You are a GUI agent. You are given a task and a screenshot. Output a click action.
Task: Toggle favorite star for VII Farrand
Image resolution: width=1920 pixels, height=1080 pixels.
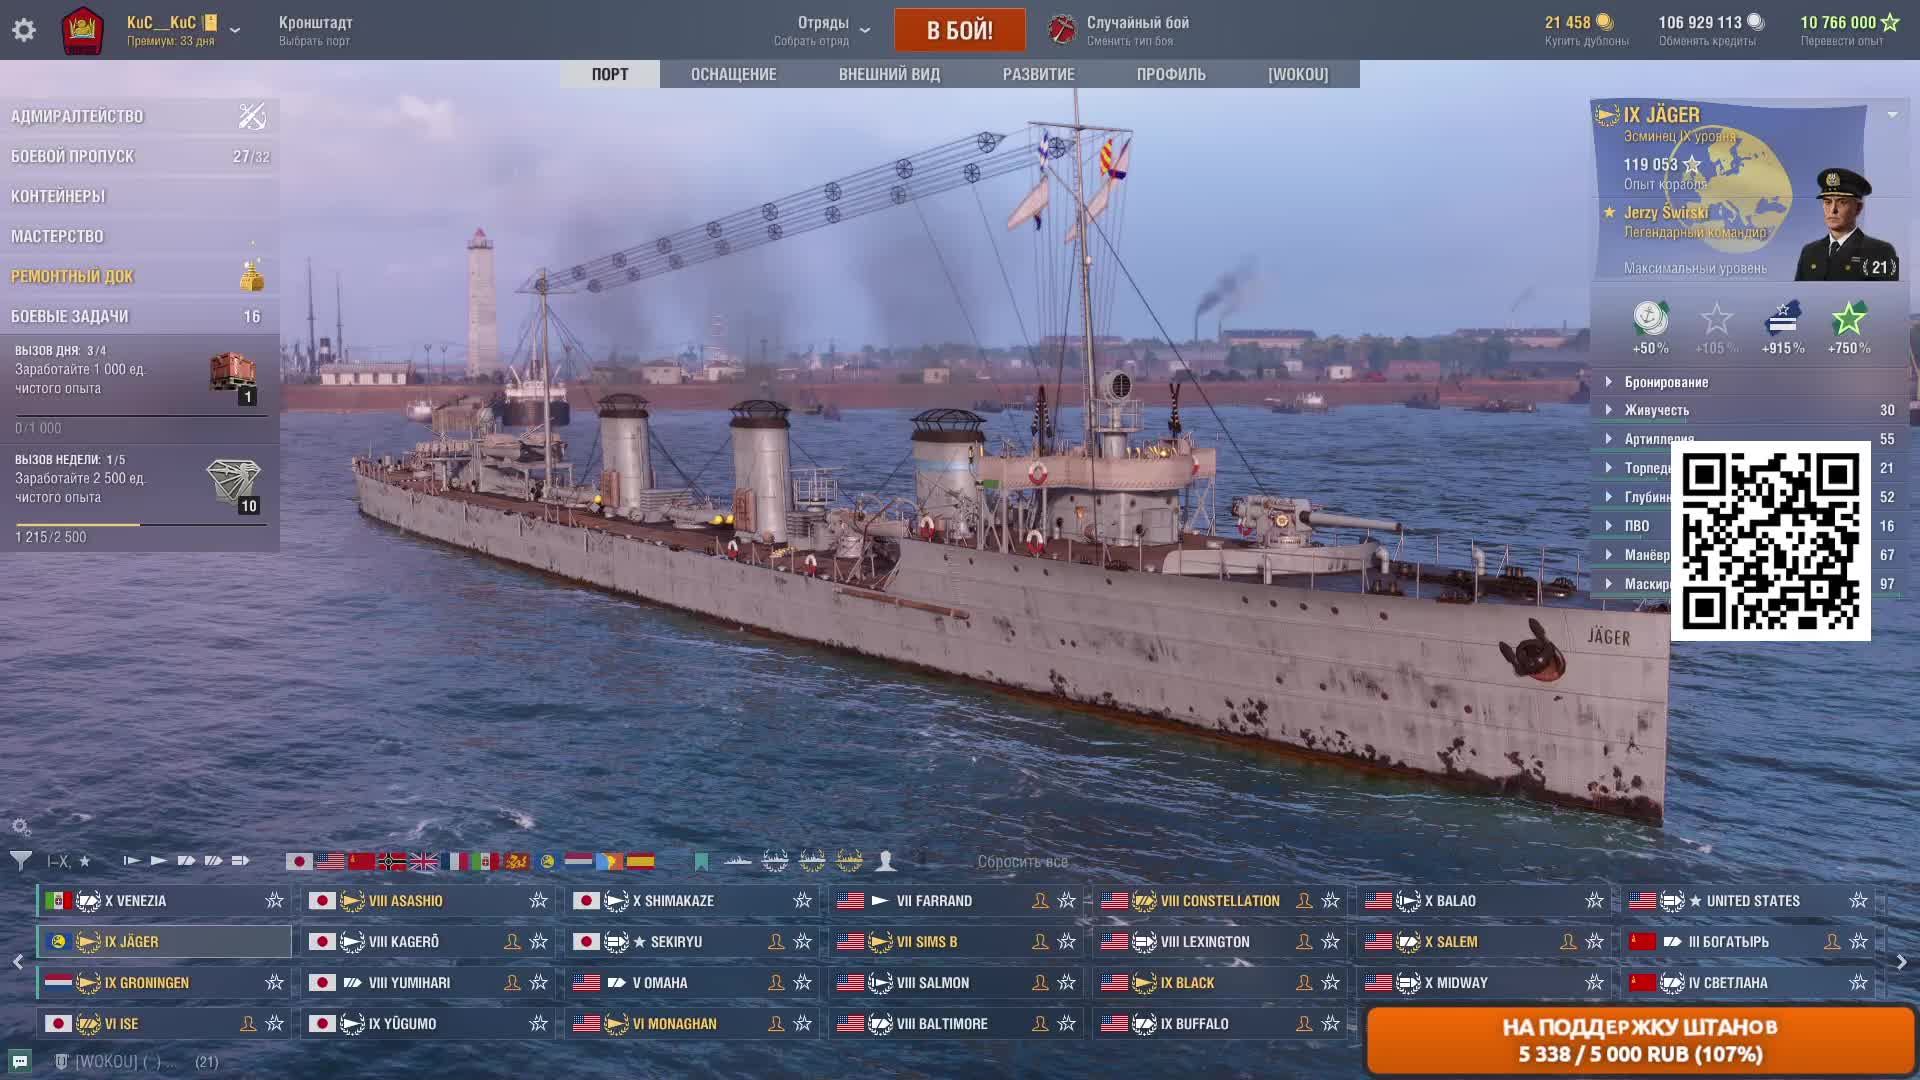pos(1067,901)
